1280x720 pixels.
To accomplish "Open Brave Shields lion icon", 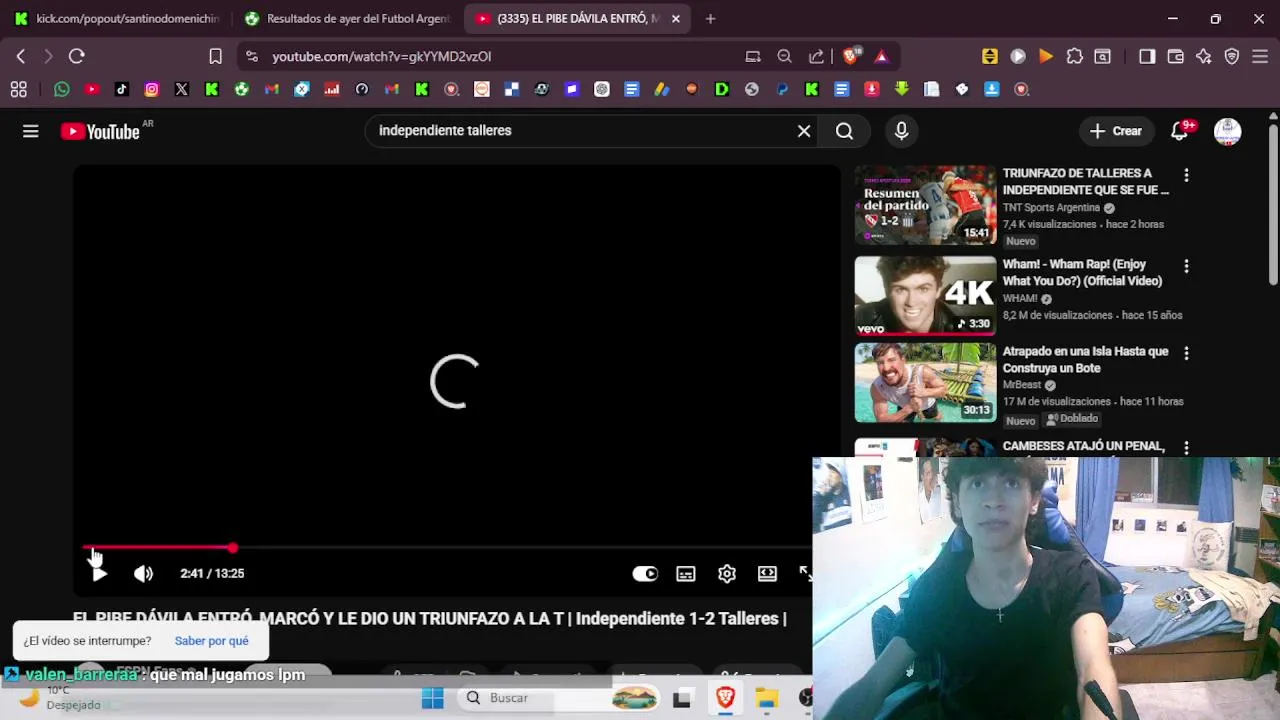I will pos(850,57).
